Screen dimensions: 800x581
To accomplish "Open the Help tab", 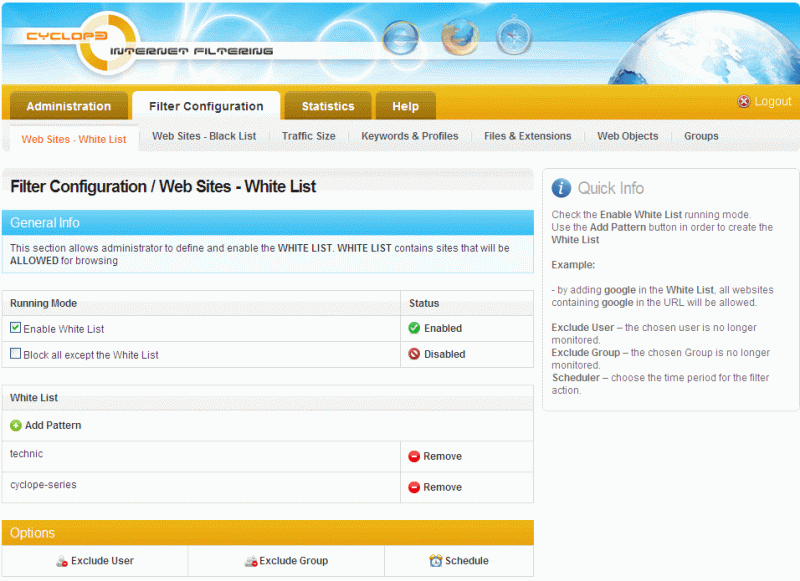I will pyautogui.click(x=405, y=106).
